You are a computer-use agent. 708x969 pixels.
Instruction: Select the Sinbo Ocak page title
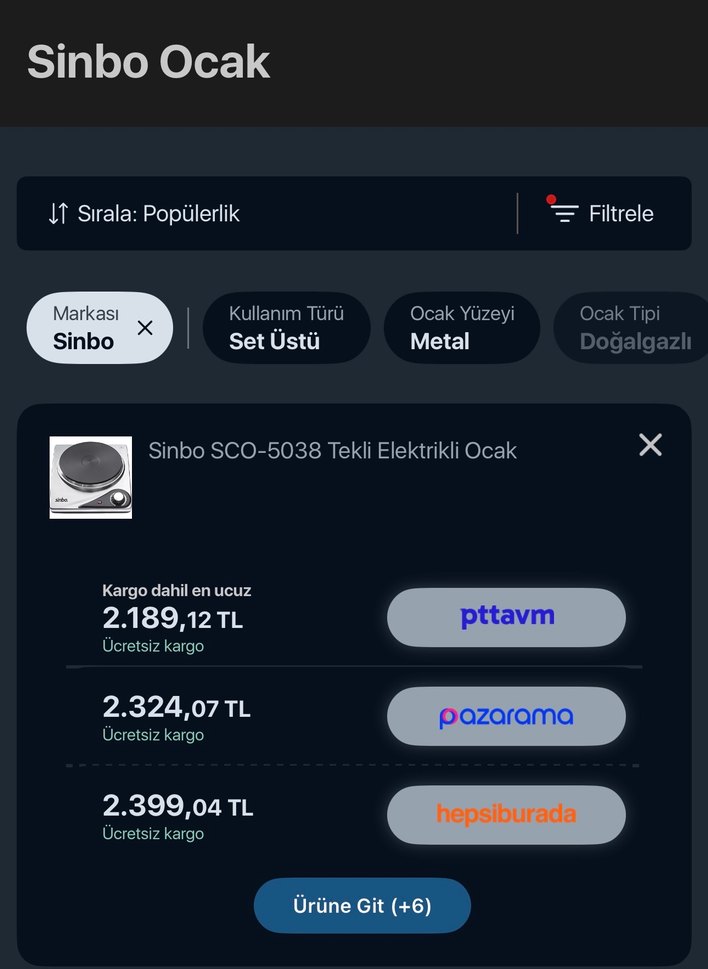click(x=148, y=62)
